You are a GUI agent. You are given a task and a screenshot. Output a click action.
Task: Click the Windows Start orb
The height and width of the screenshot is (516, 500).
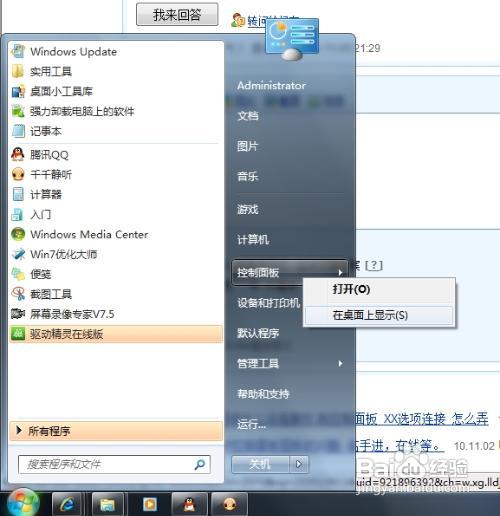tap(23, 502)
